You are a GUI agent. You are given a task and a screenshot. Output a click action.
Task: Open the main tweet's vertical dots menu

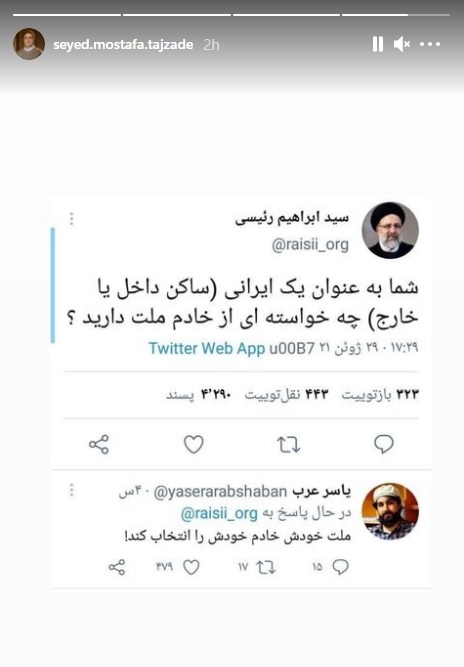tap(71, 218)
